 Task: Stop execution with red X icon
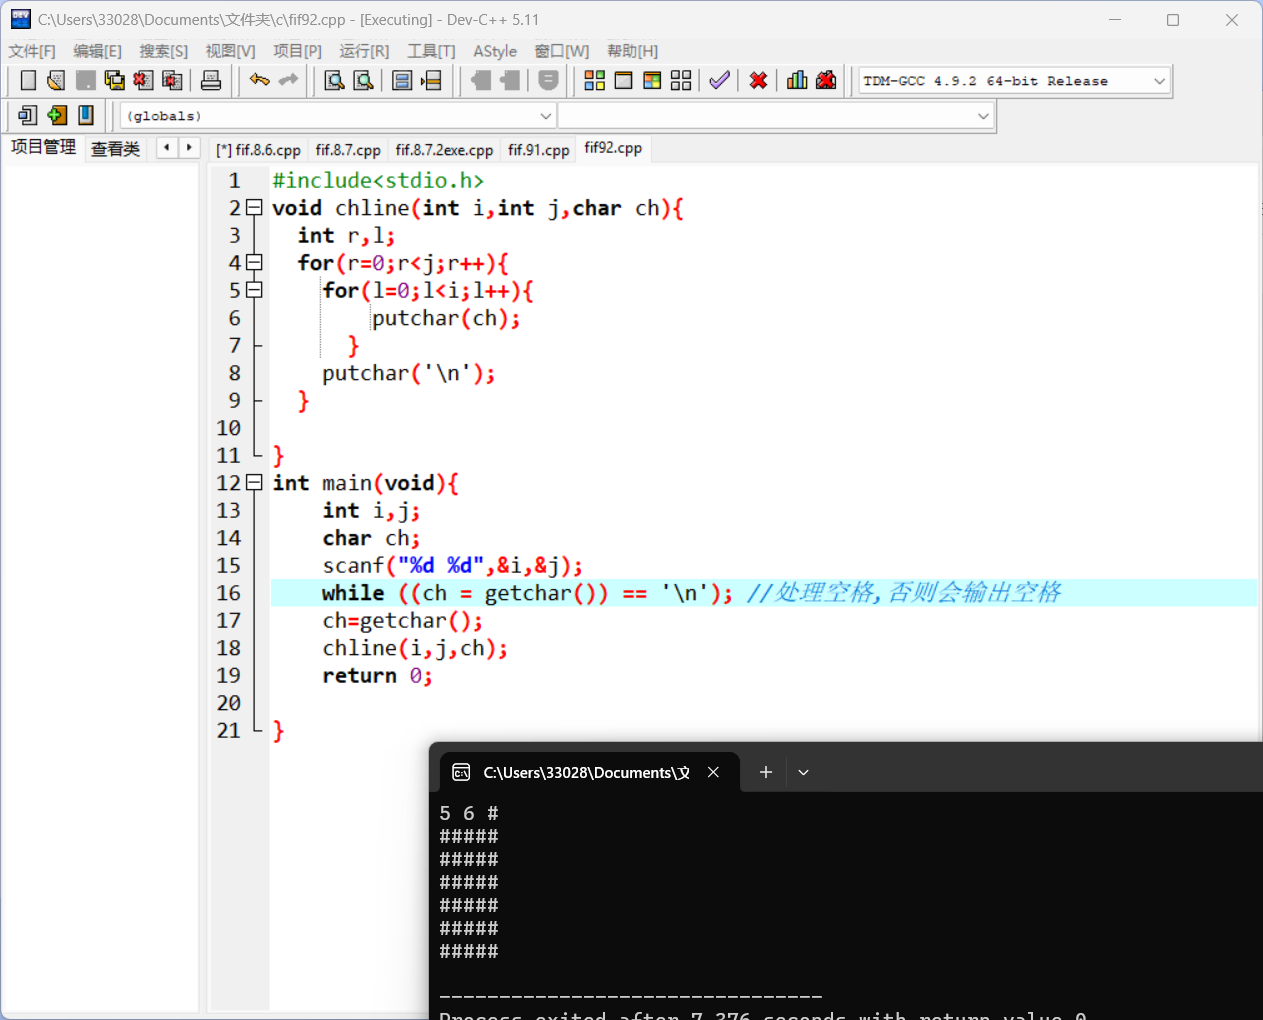pyautogui.click(x=759, y=81)
